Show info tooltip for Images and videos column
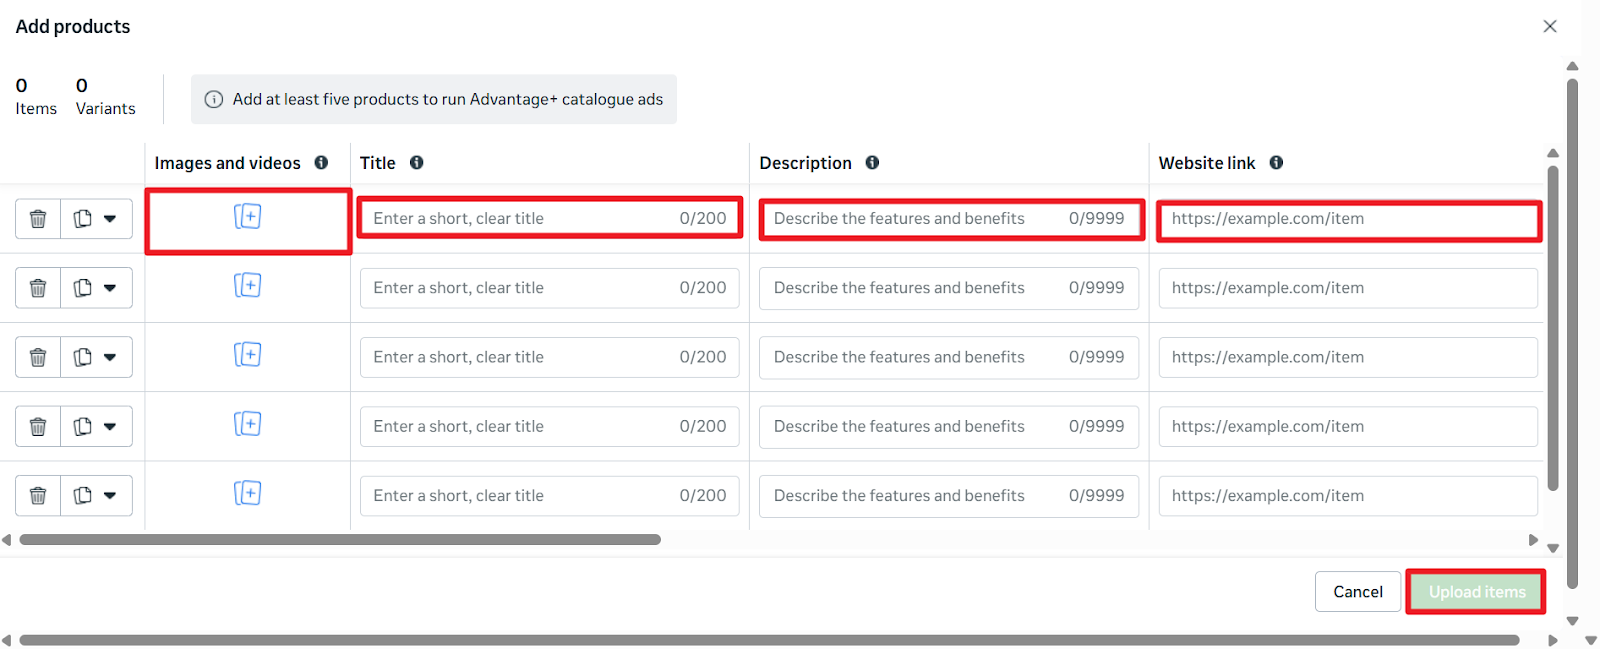1600x649 pixels. click(321, 163)
